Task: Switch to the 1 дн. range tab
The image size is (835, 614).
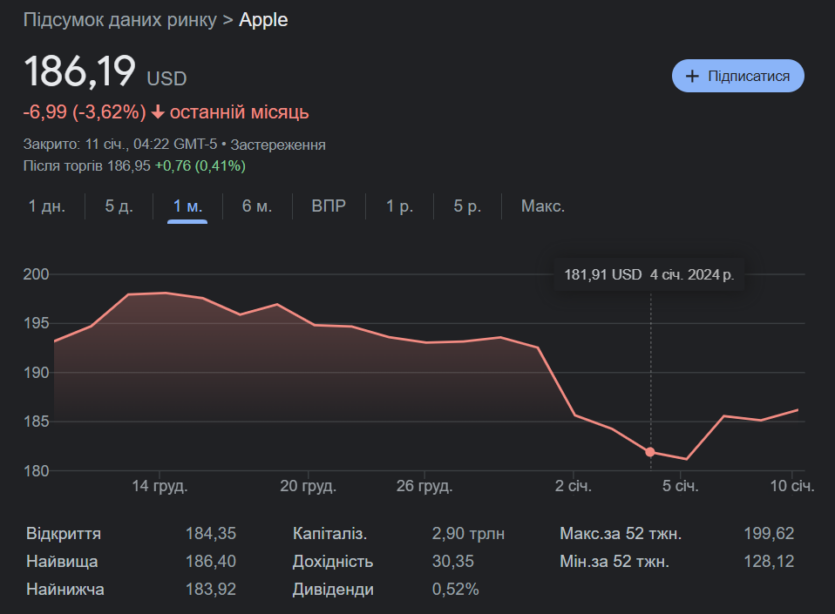Action: pos(46,206)
